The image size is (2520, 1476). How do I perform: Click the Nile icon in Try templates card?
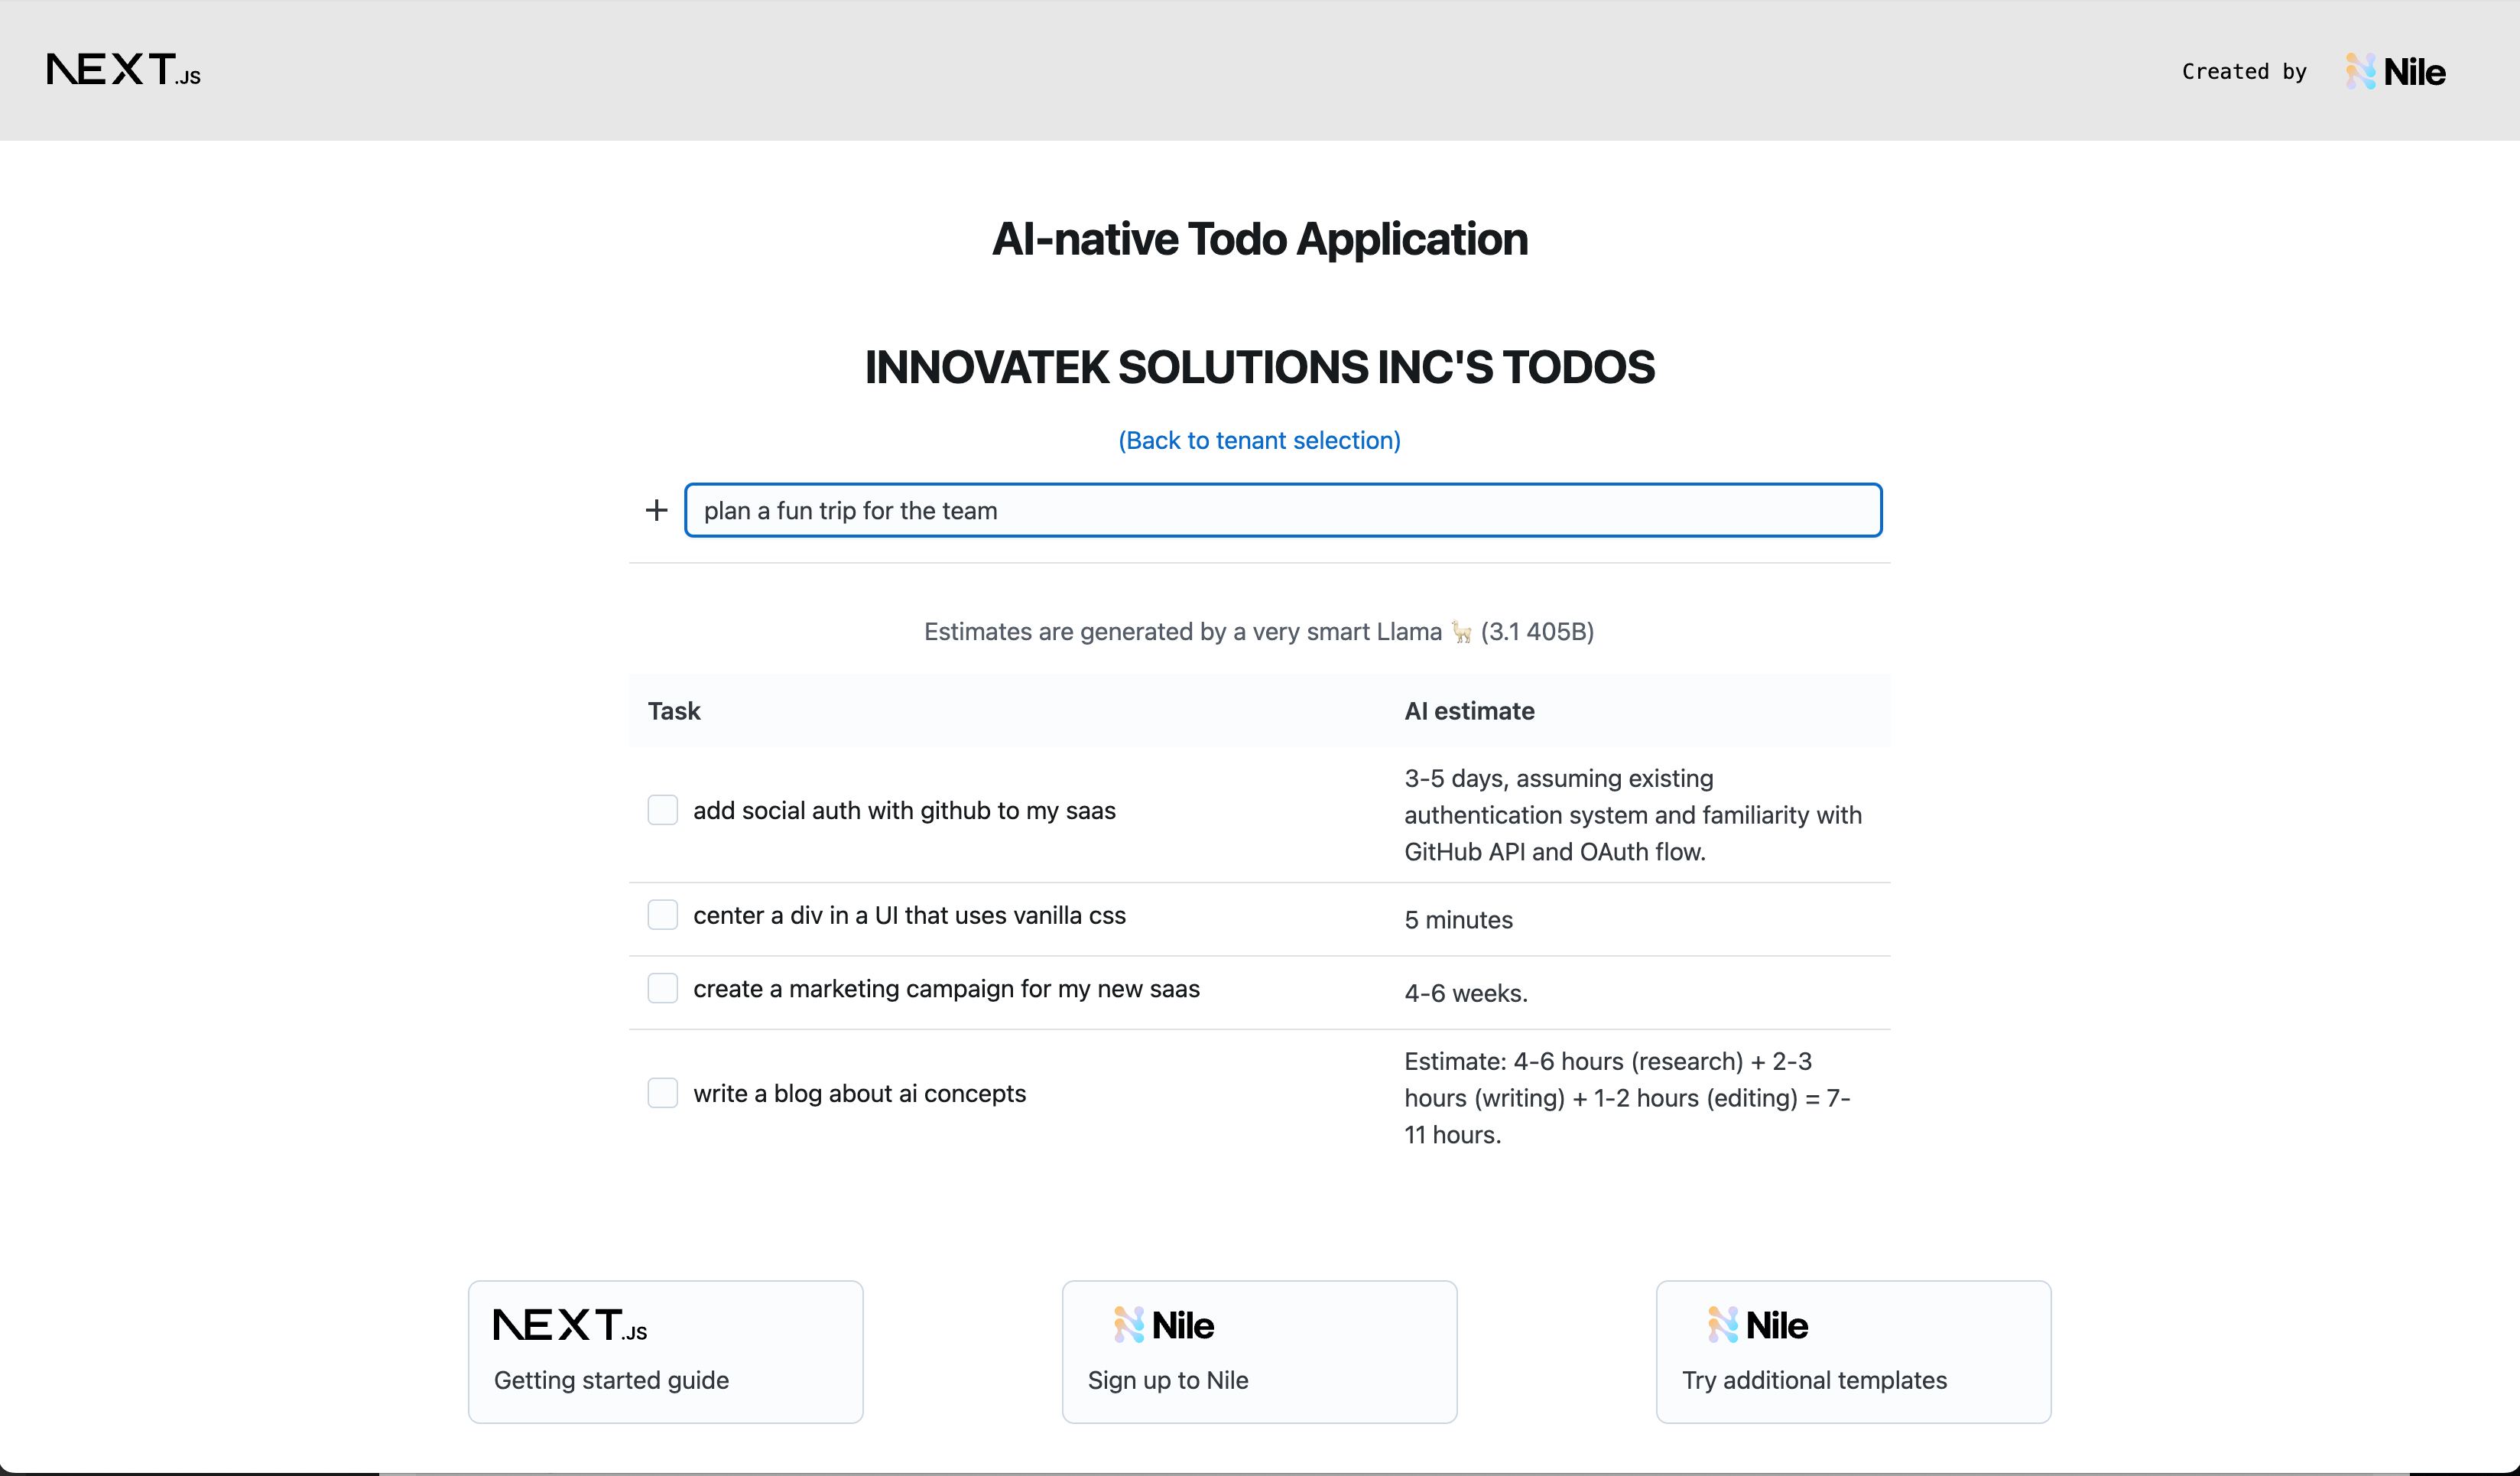pos(1723,1323)
